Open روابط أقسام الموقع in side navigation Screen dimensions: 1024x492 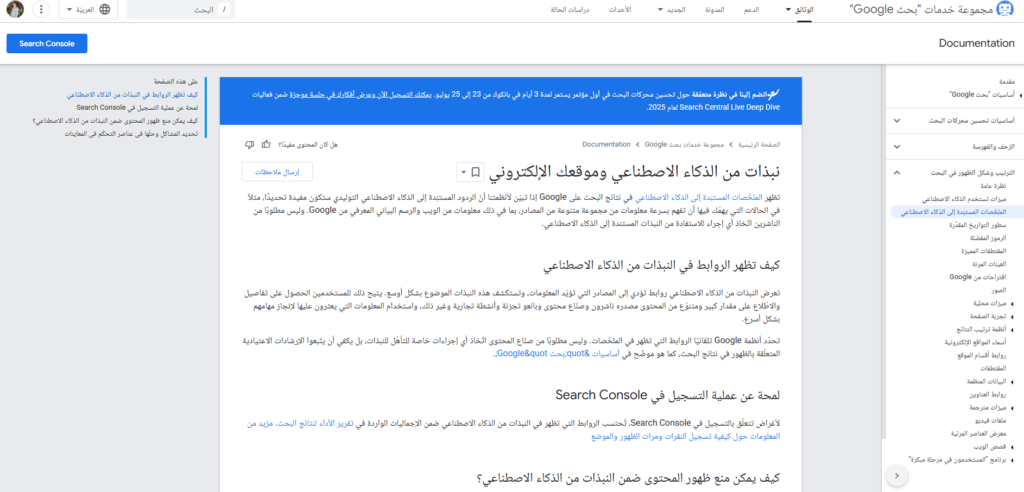tap(980, 355)
